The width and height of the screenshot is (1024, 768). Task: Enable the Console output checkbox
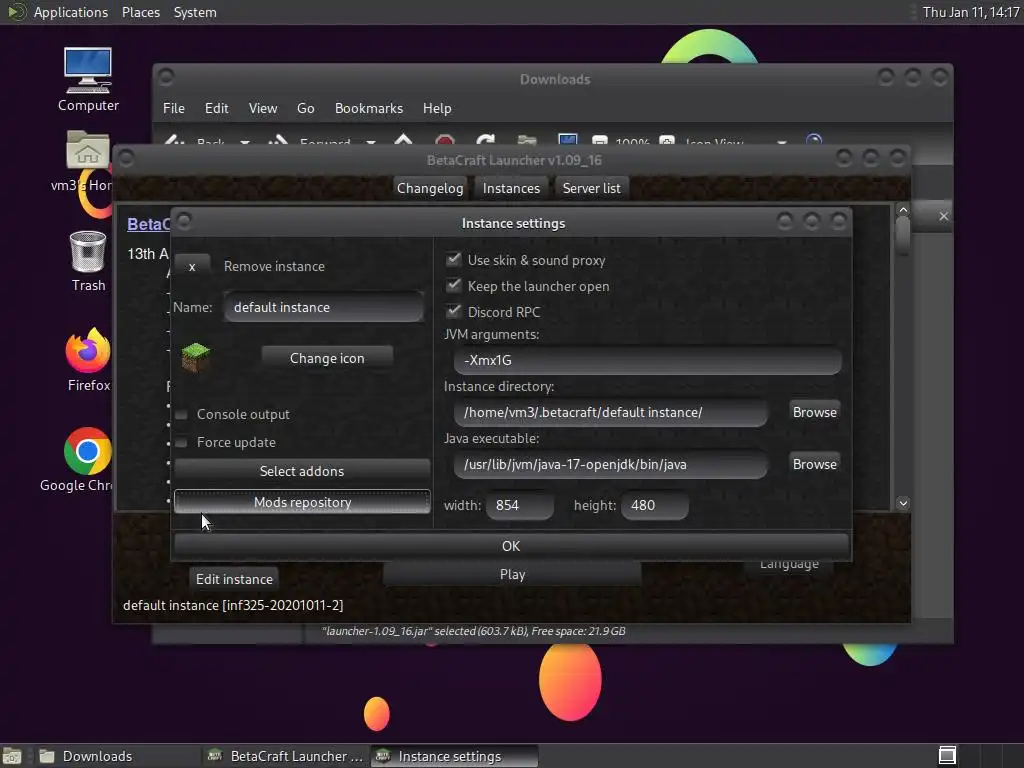pyautogui.click(x=182, y=415)
